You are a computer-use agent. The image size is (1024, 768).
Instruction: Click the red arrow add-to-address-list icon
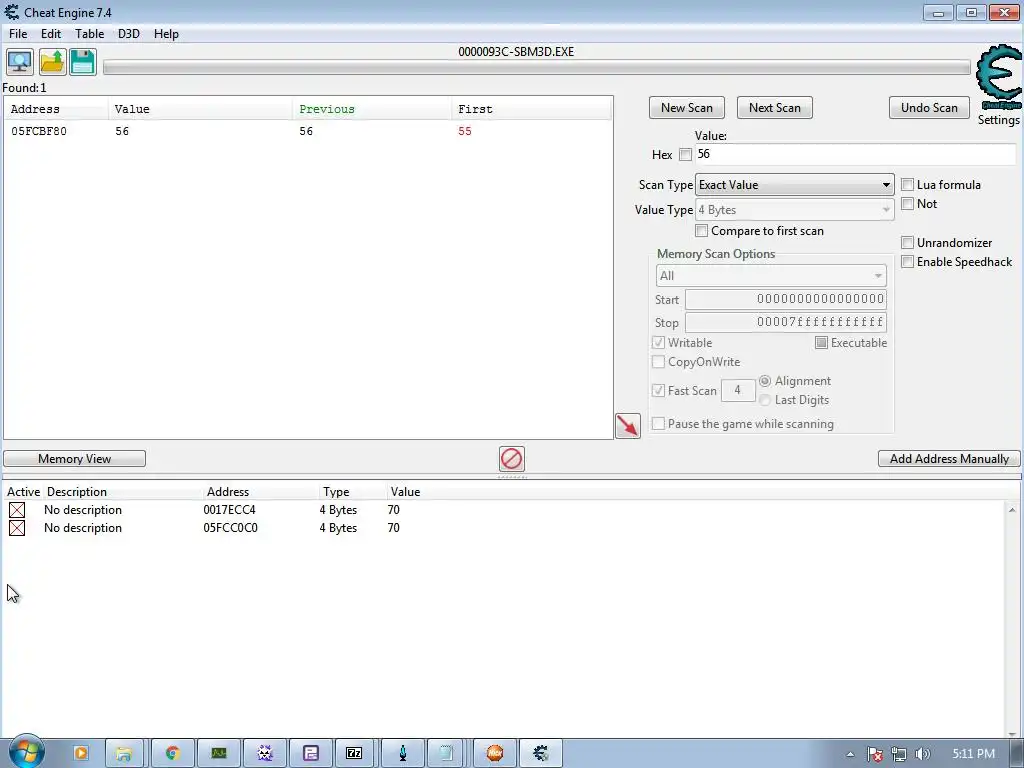tap(628, 426)
